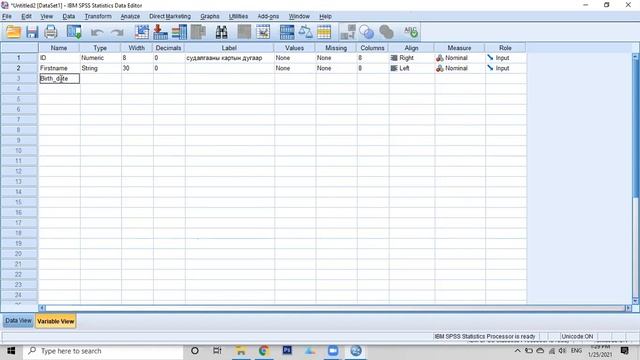Click the Run descriptive statistics icon
Image resolution: width=640 pixels, height=360 pixels.
[x=198, y=32]
